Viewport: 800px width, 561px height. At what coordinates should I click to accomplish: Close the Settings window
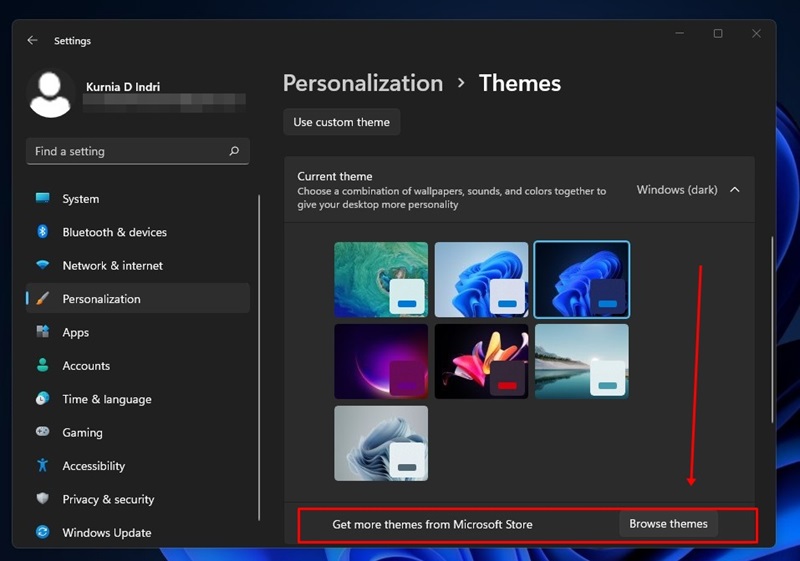[x=756, y=34]
